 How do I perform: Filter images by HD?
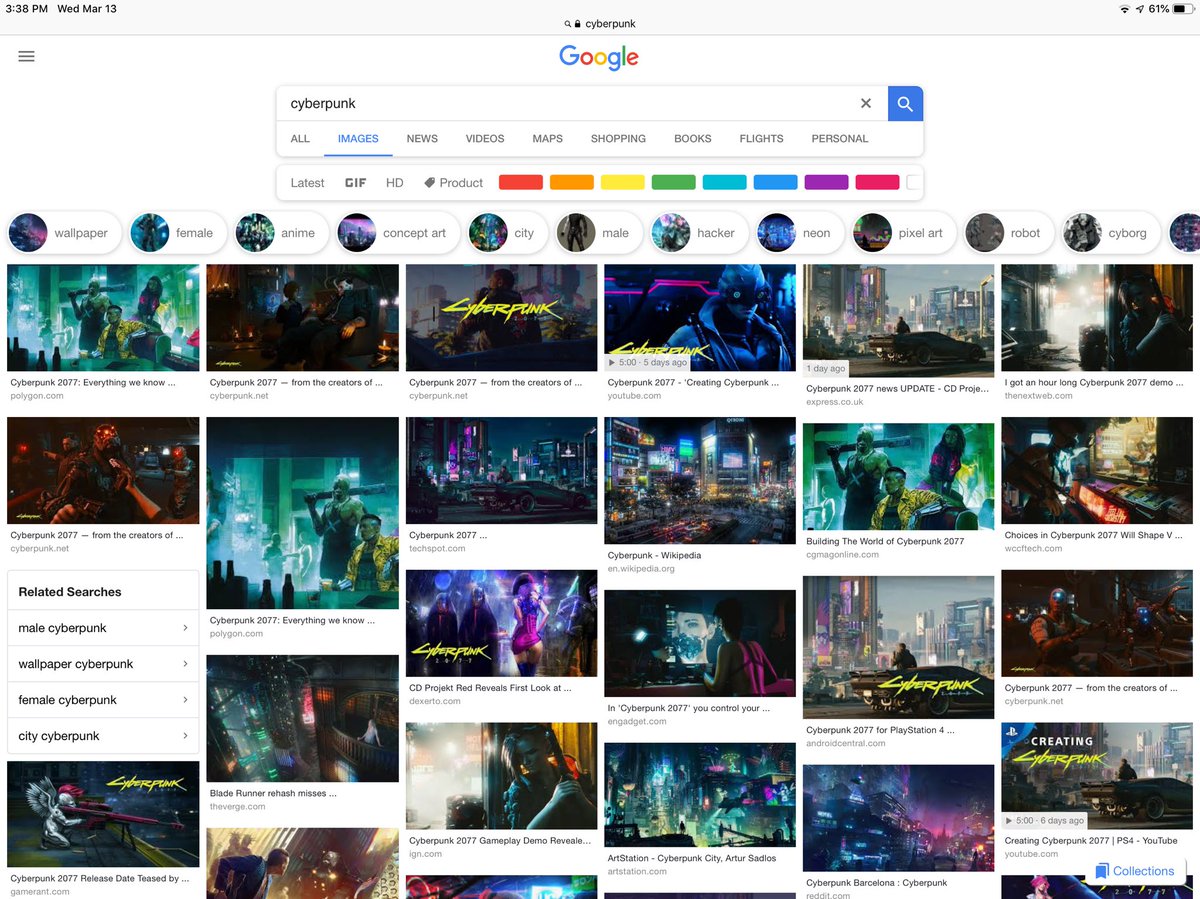click(x=395, y=183)
